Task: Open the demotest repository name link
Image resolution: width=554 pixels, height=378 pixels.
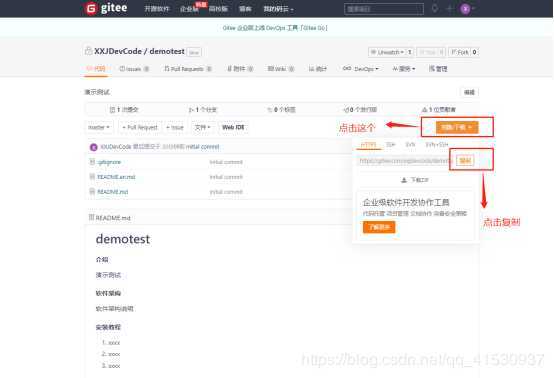Action: point(167,51)
